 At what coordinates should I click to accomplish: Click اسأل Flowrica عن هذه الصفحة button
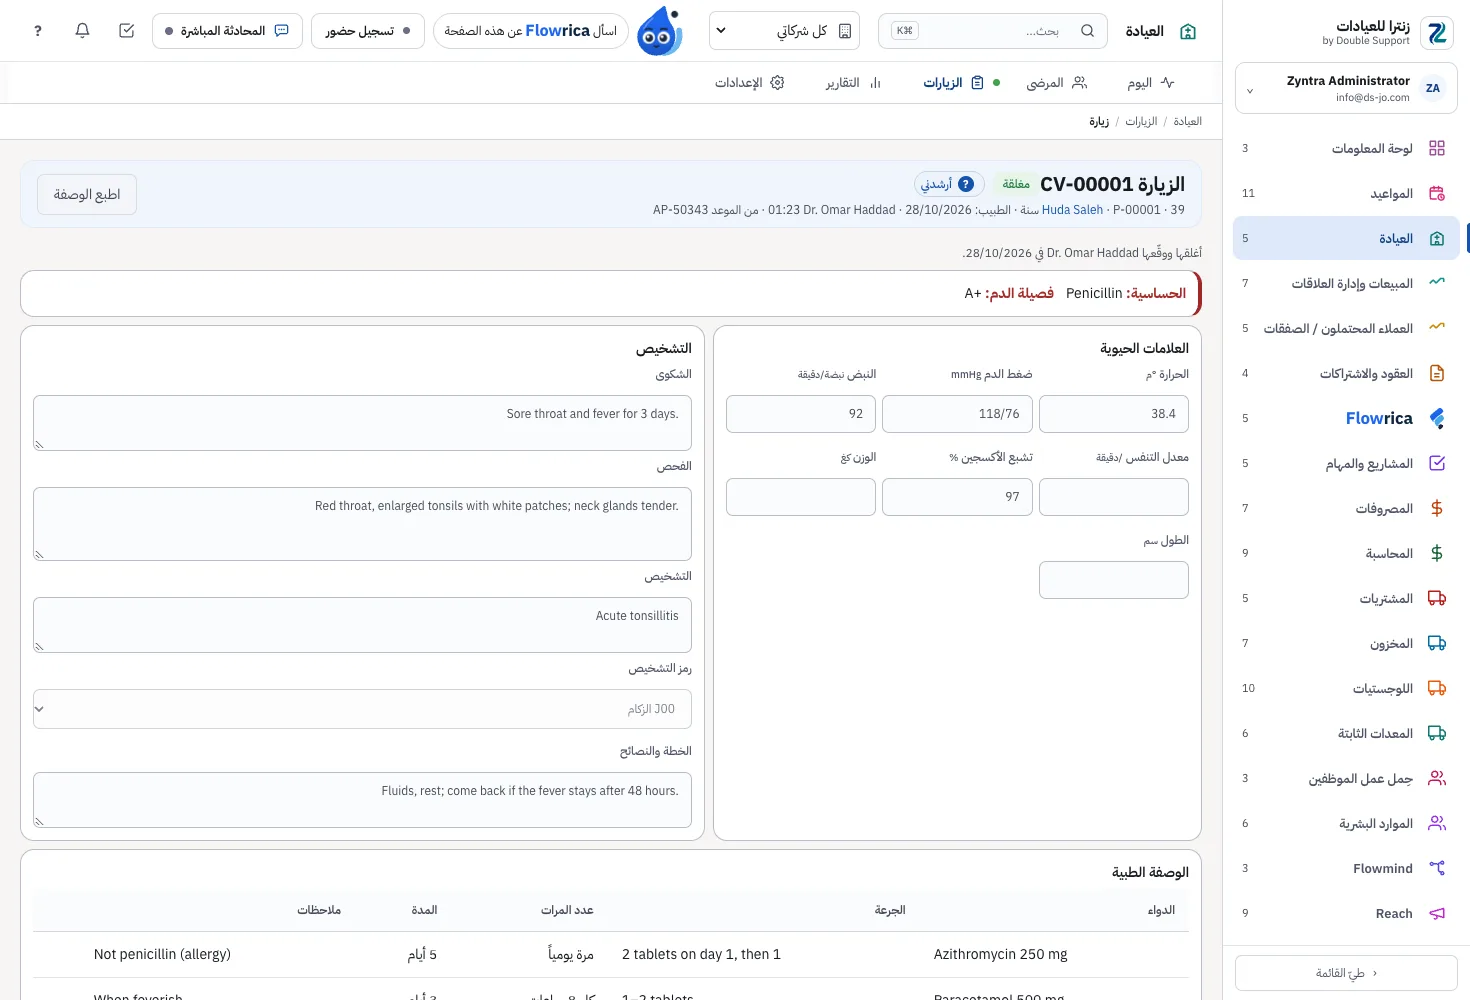(x=531, y=31)
